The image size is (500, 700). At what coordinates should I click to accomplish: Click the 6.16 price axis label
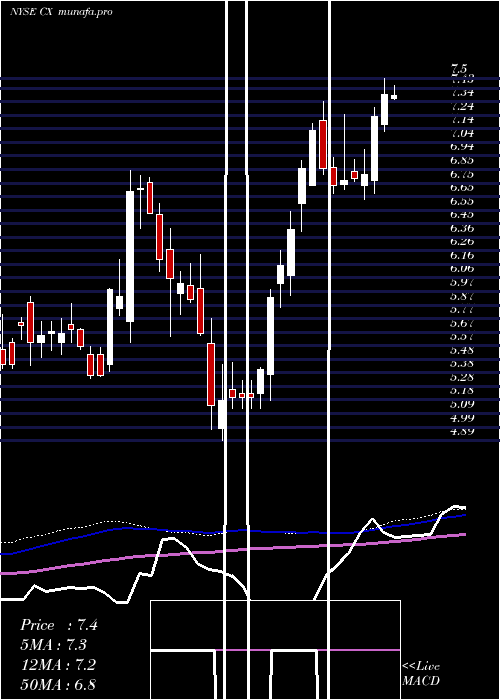(x=462, y=255)
